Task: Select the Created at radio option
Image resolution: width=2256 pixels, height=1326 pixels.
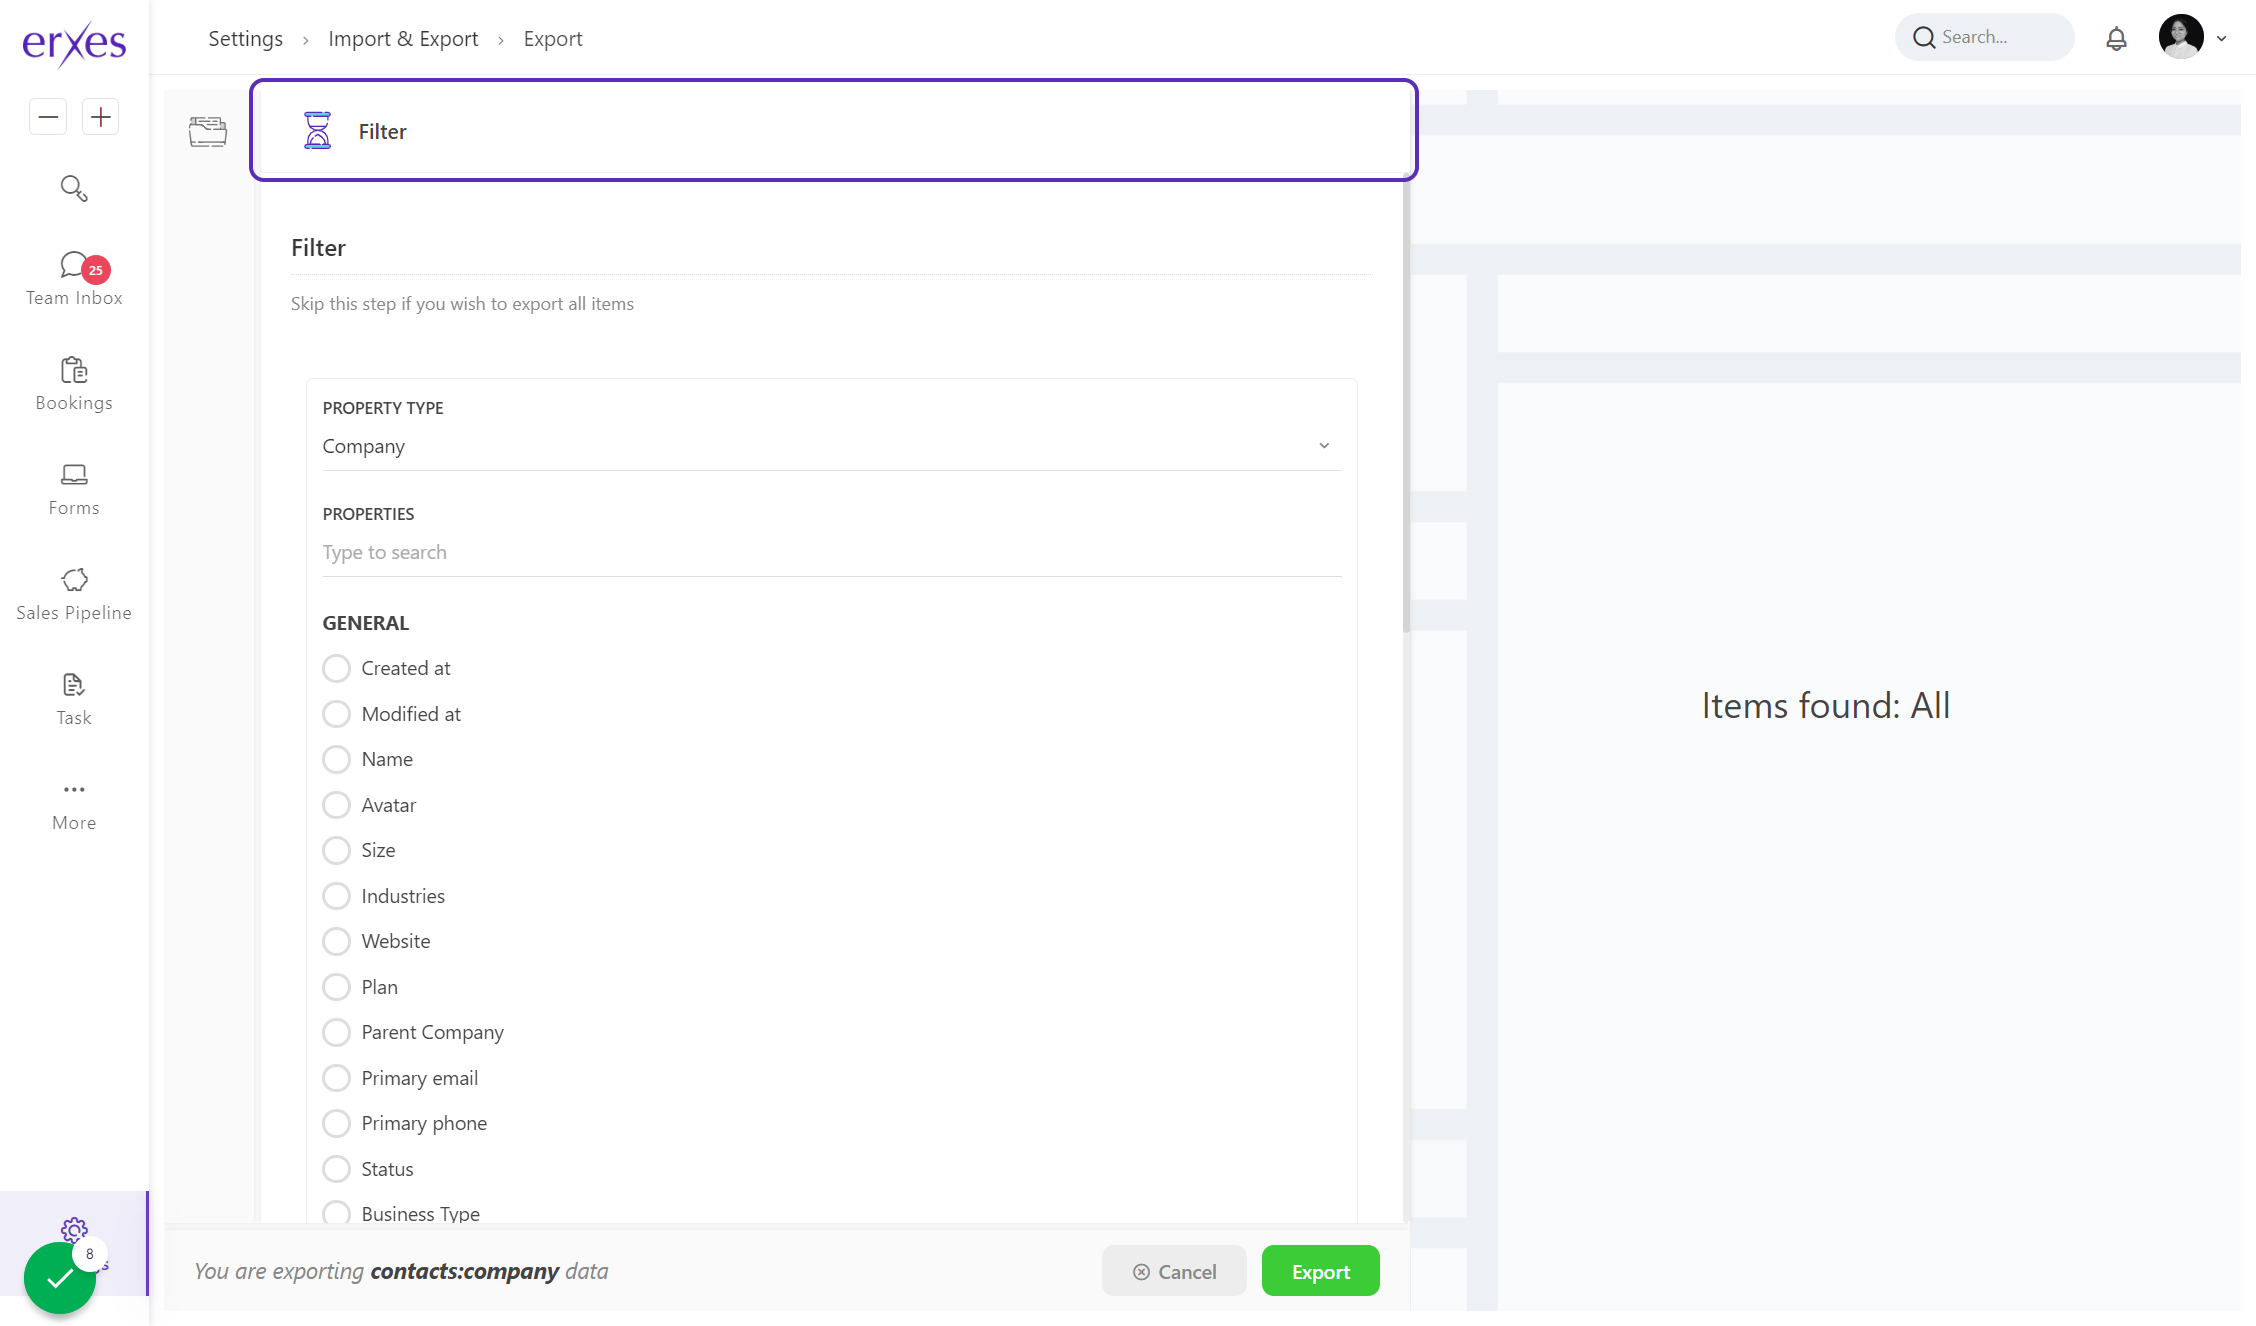Action: 337,668
